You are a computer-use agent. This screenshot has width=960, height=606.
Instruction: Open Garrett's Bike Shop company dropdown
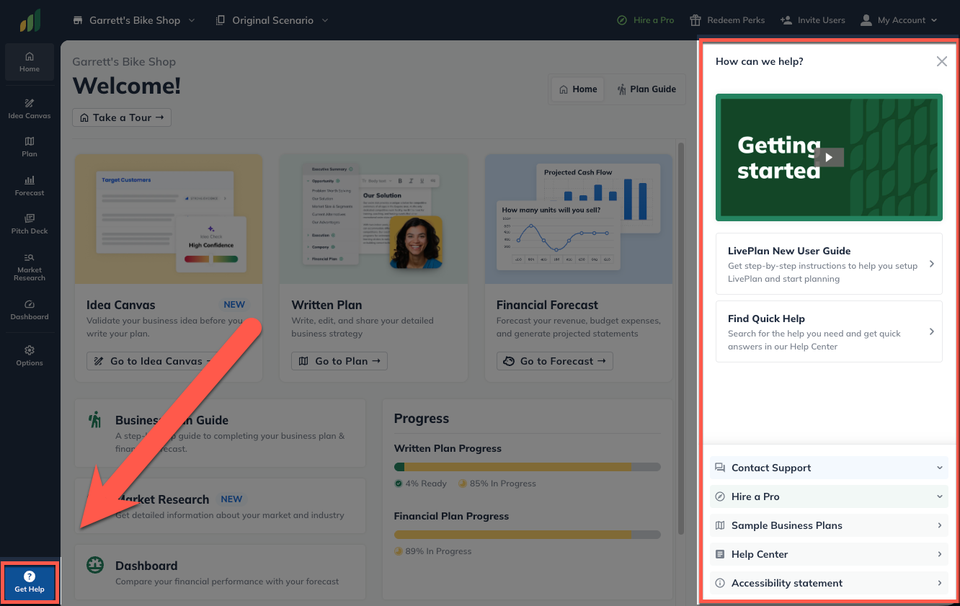(134, 20)
